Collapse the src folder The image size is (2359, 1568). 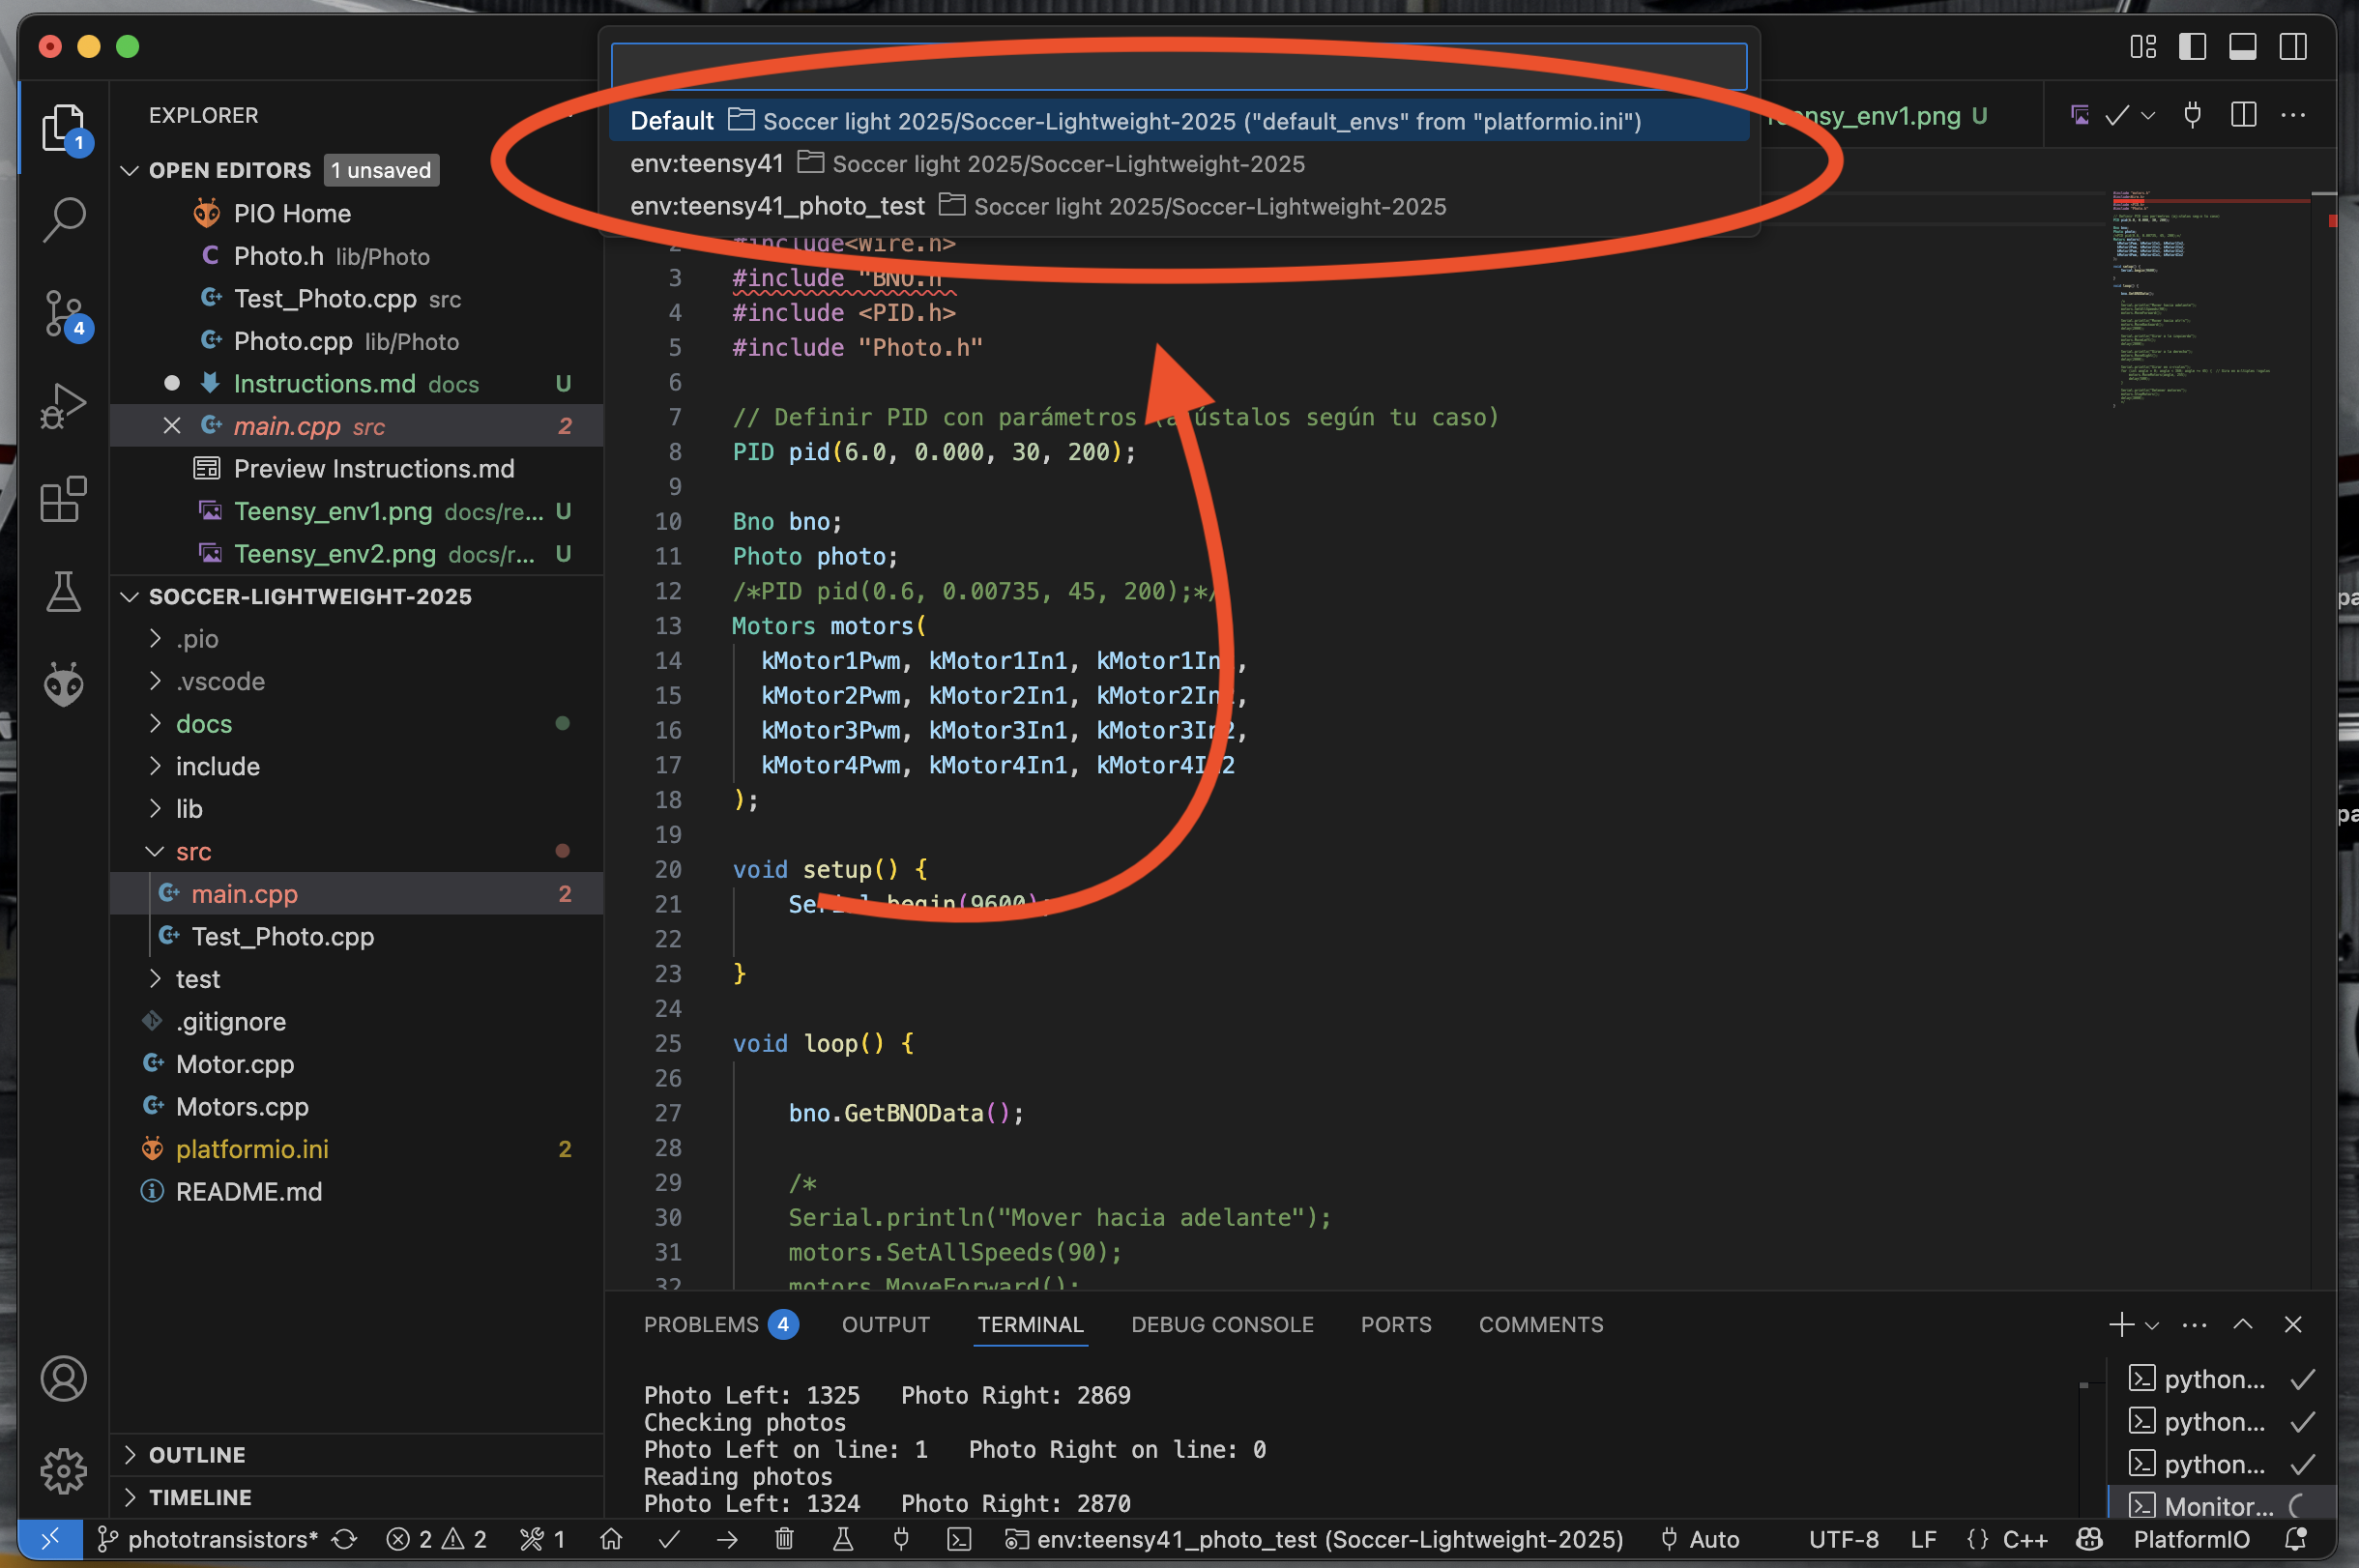point(193,852)
